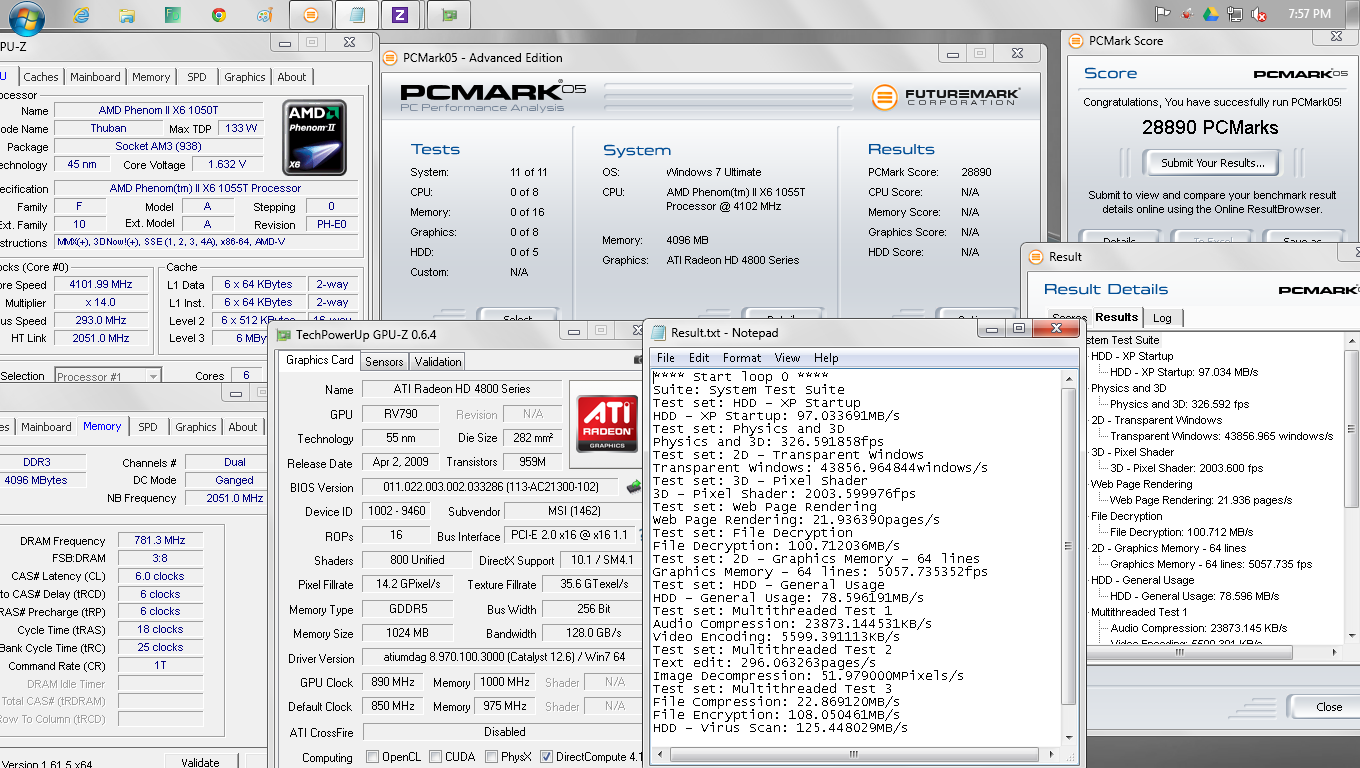Click the GPU-Z camera screenshot icon
Viewport: 1360px width, 768px height.
[x=638, y=360]
